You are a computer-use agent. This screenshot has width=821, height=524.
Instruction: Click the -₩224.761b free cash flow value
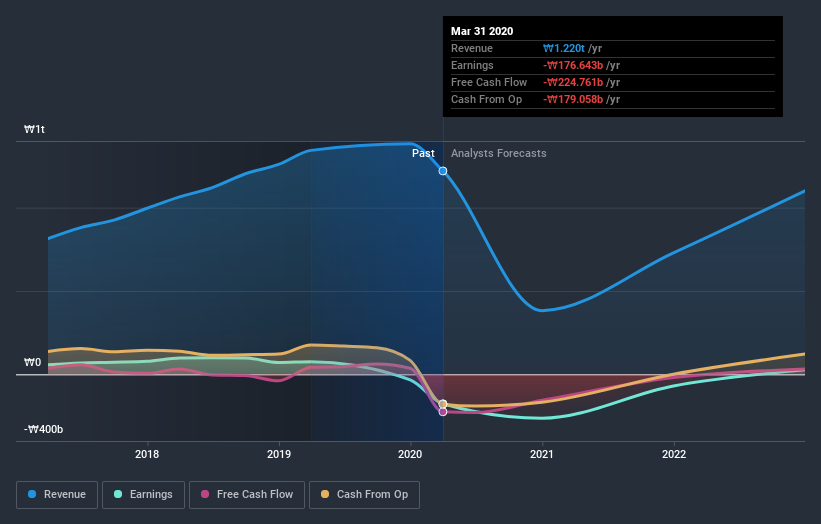[x=573, y=82]
